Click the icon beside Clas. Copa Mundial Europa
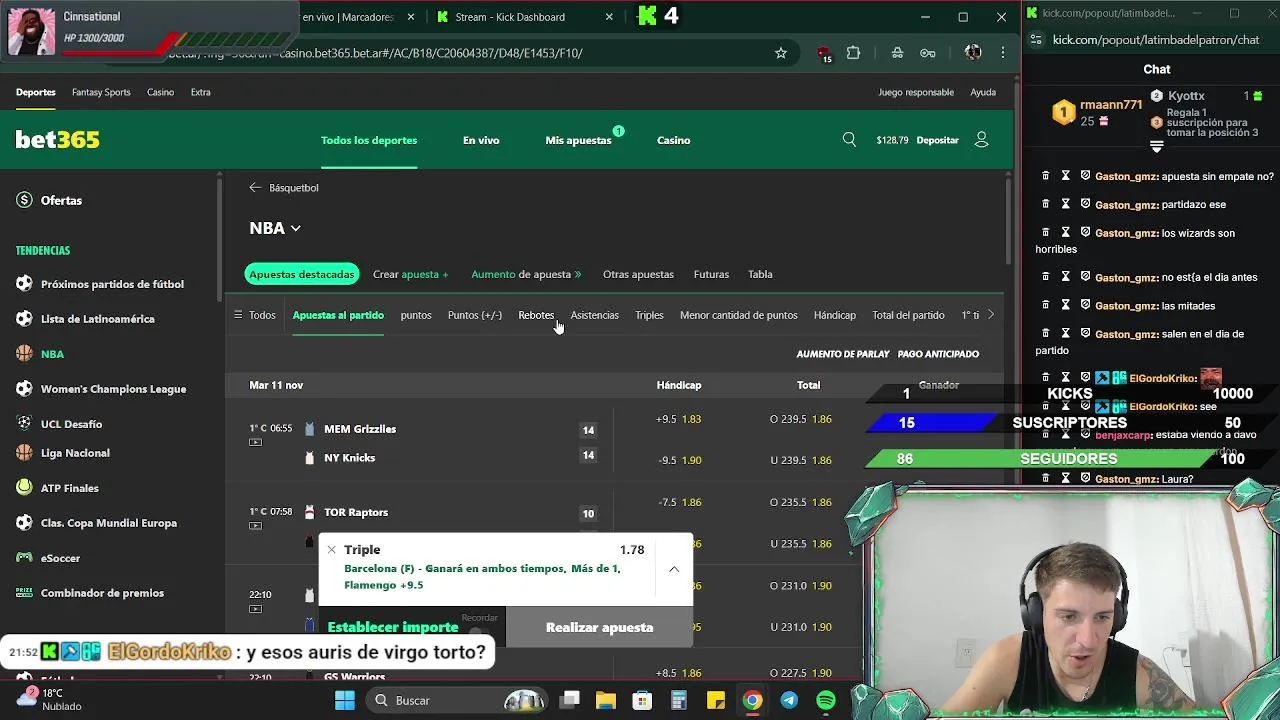The width and height of the screenshot is (1280, 720). pyautogui.click(x=24, y=523)
